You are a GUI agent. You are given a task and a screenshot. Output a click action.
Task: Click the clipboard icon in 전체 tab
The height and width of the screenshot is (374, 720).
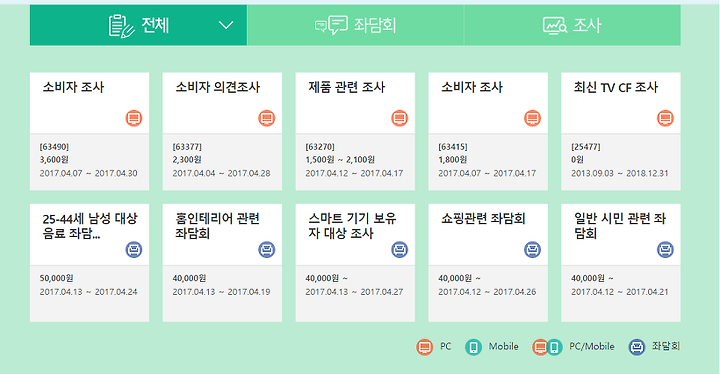121,26
